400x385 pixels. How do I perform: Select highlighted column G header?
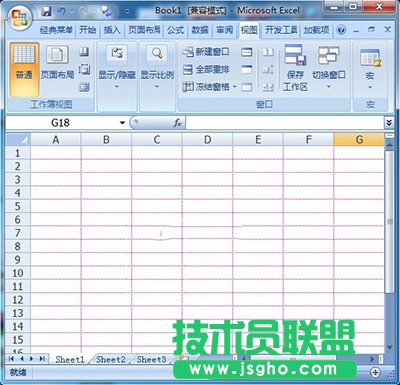coord(359,140)
